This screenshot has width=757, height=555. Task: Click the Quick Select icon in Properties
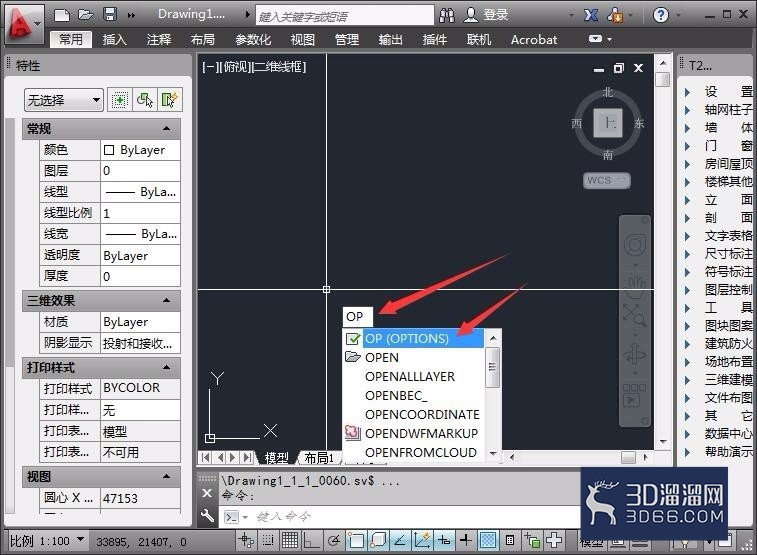(169, 100)
